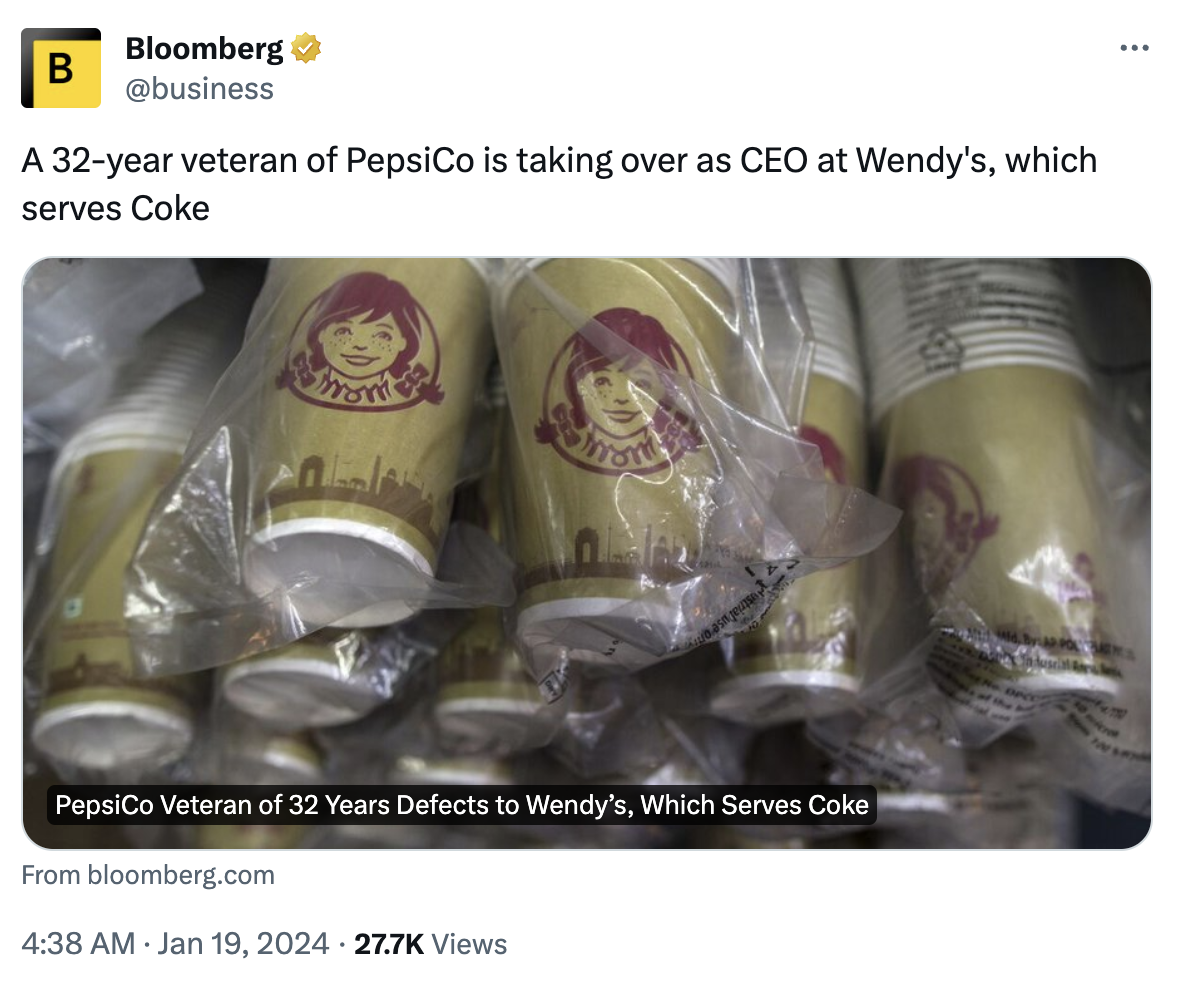This screenshot has width=1178, height=992.
Task: Click the word "Coke" in the tweet text
Action: point(170,208)
